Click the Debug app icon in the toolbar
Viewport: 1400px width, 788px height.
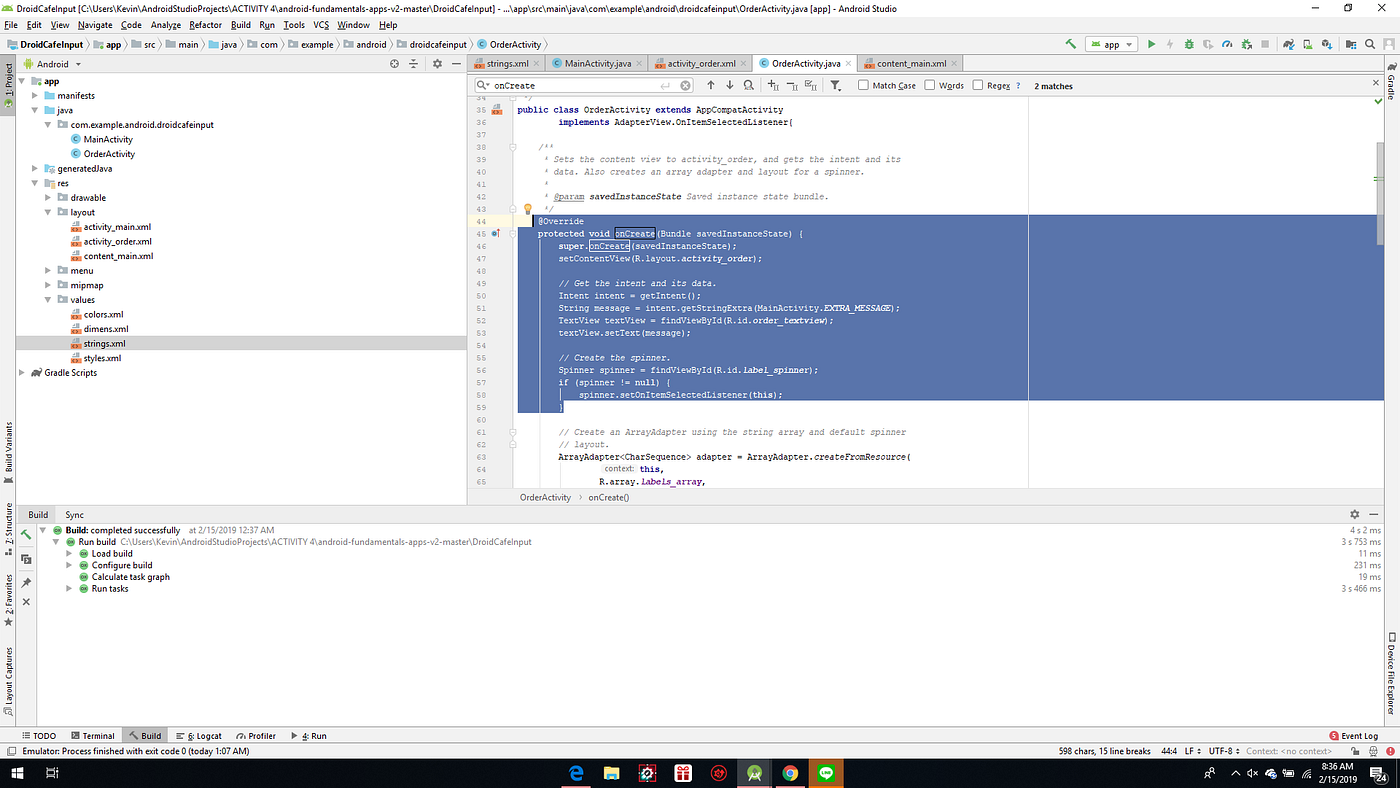[1190, 44]
